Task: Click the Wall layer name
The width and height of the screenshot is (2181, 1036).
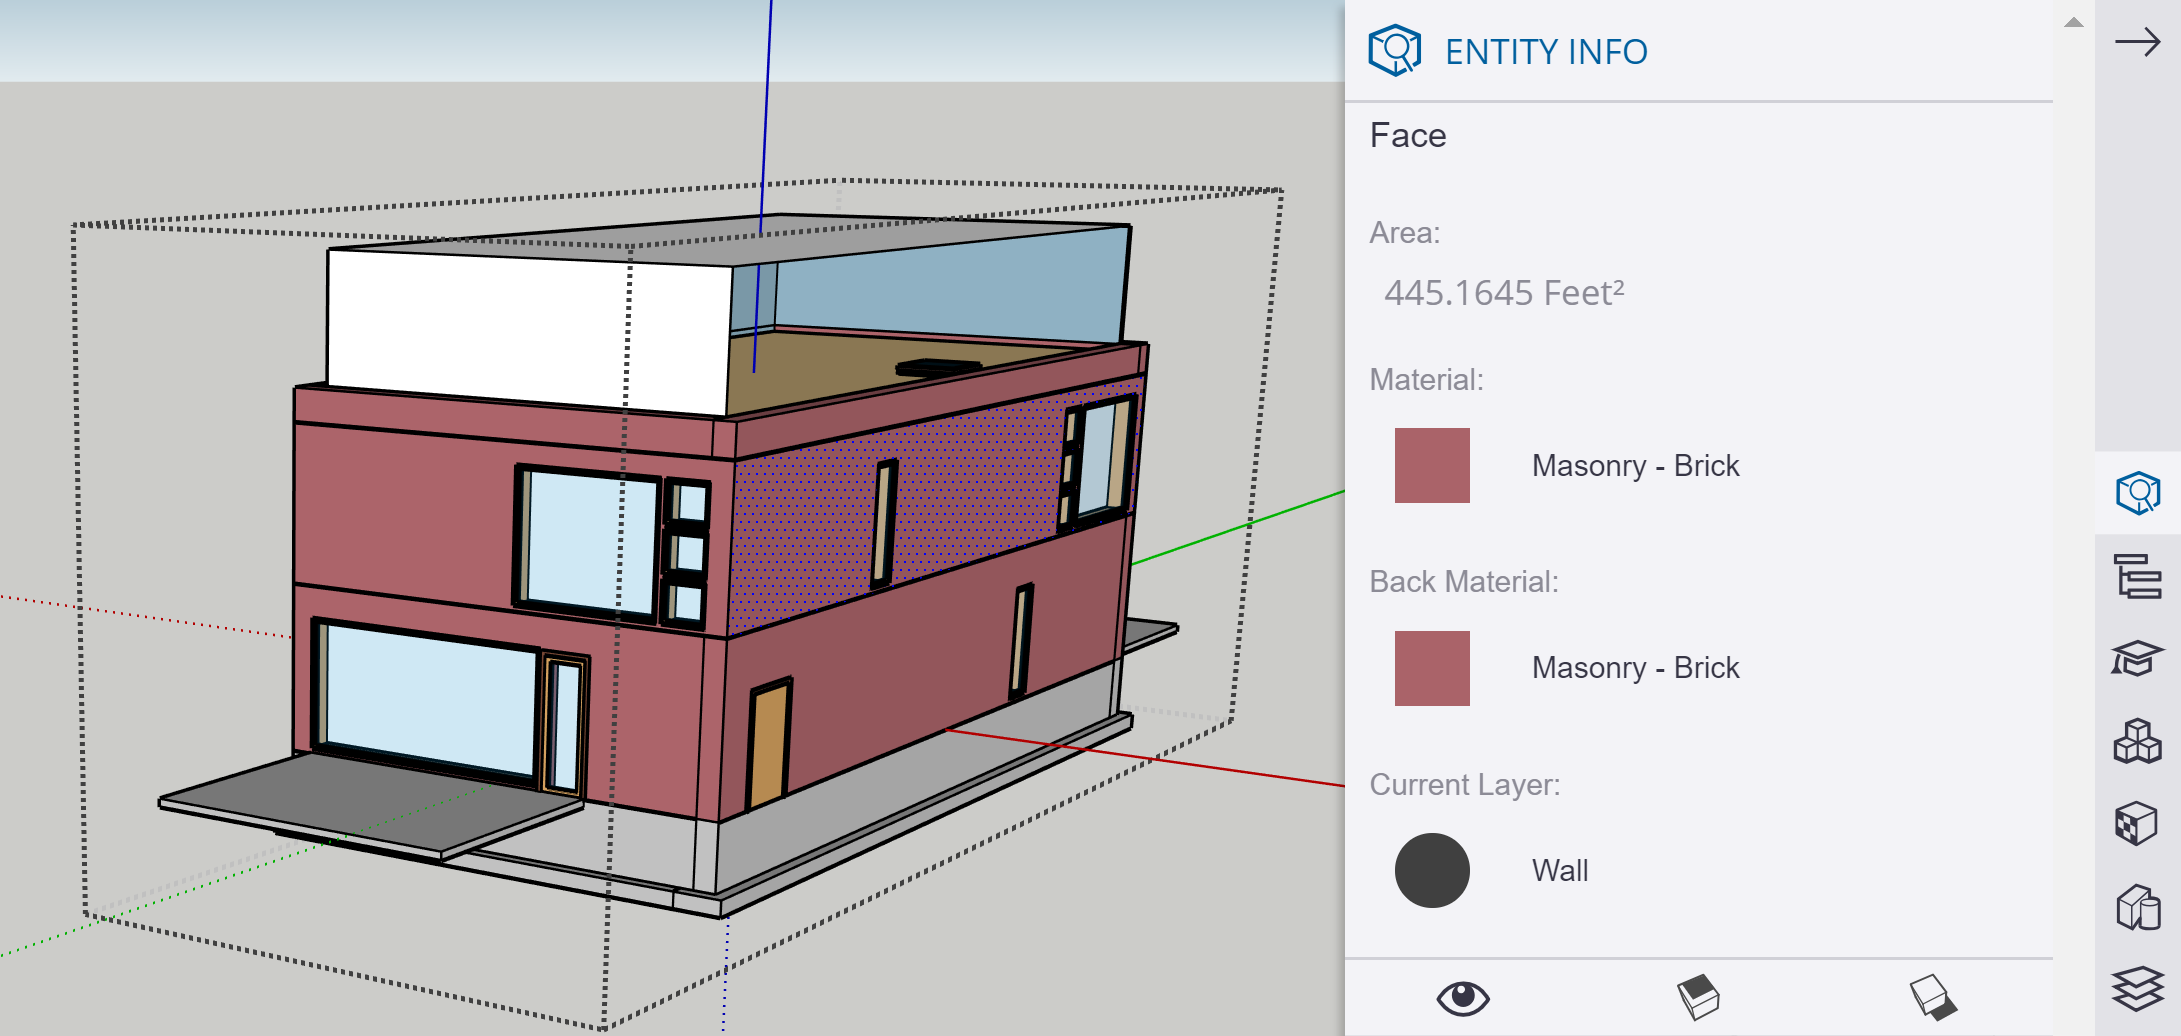Action: 1559,871
